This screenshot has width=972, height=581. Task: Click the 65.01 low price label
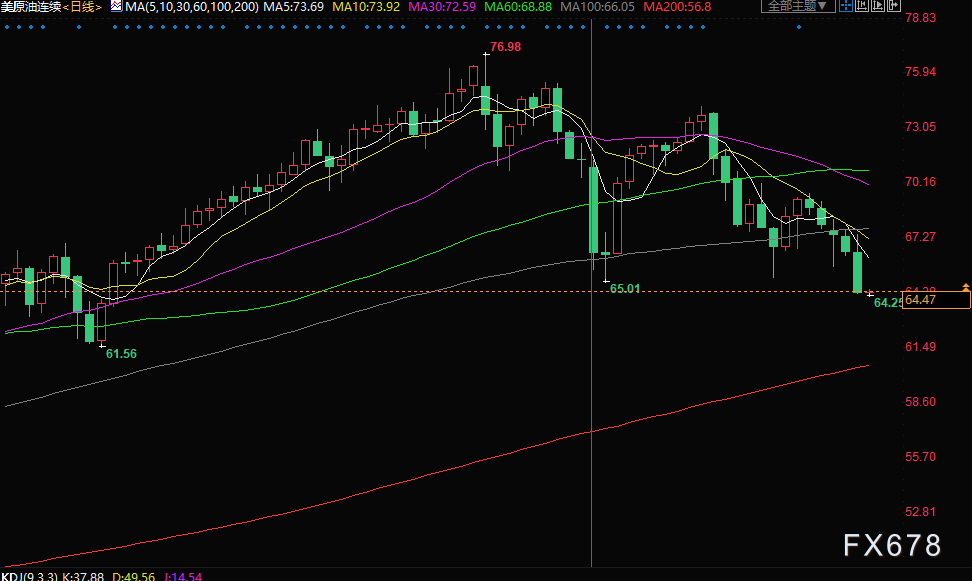point(625,288)
